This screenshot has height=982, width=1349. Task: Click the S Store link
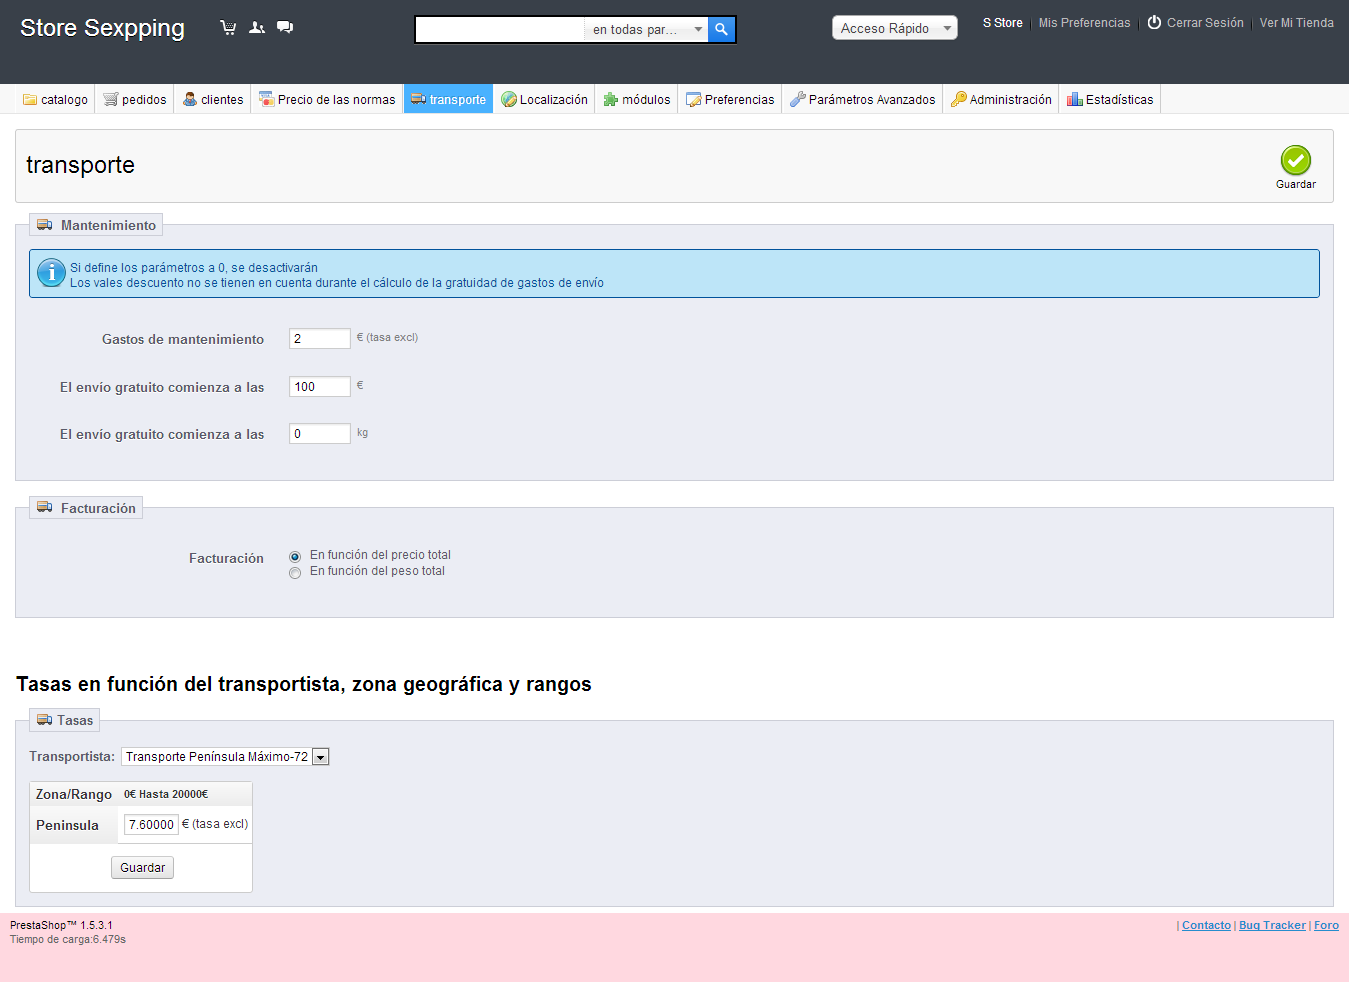(x=1003, y=23)
